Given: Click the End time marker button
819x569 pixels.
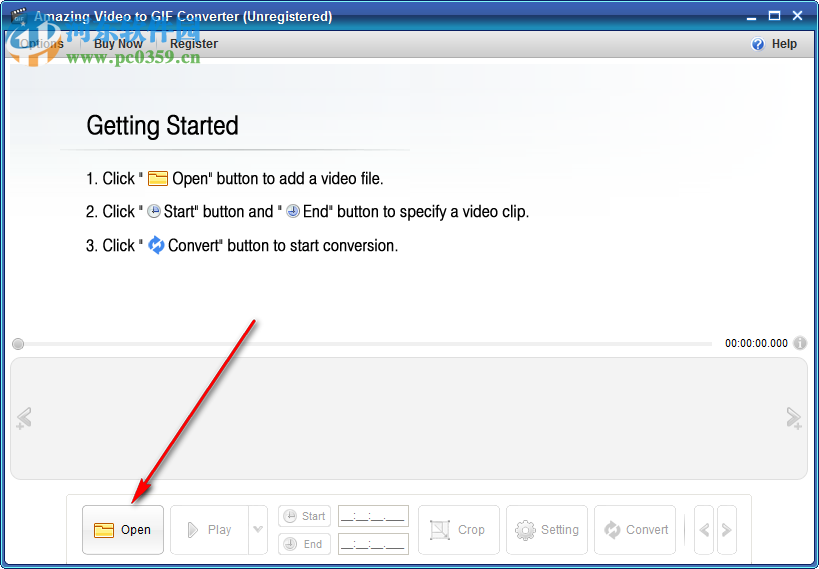Looking at the screenshot, I should click(305, 544).
